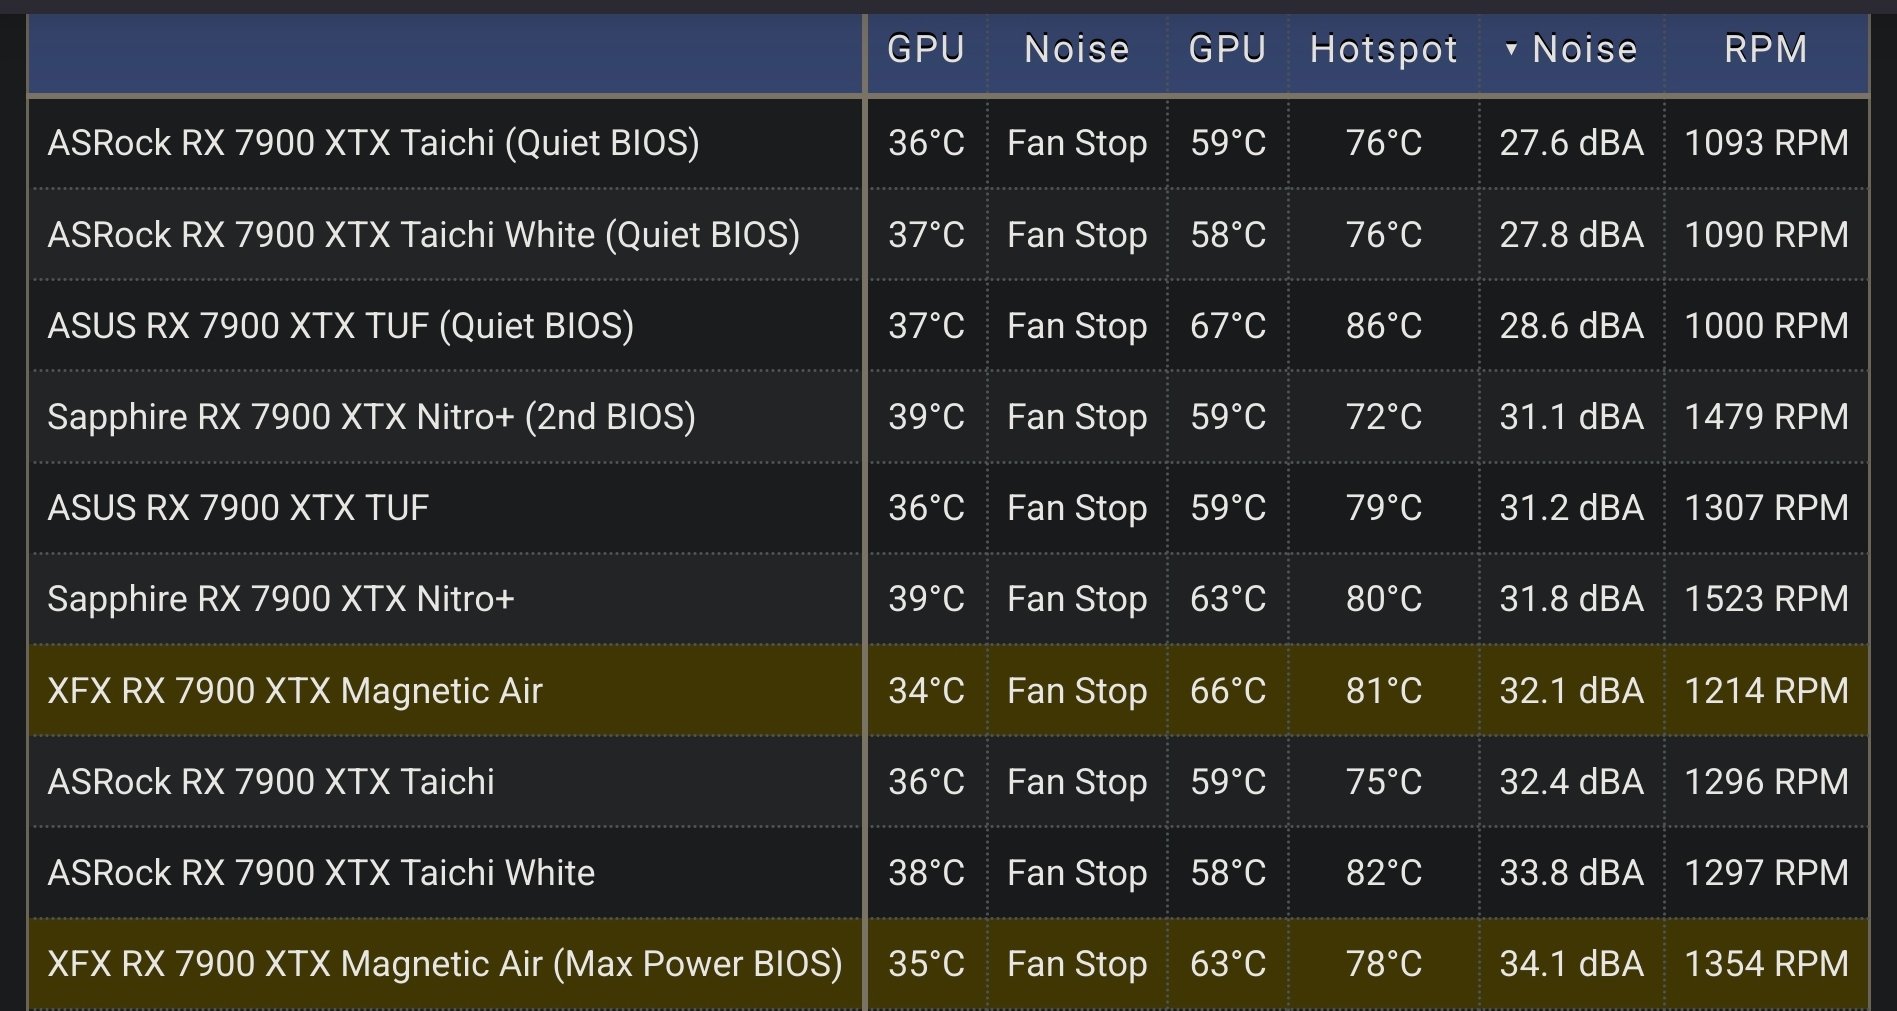Screen dimensions: 1897x1011
Task: Click ASRock RX 7900 XTX Taichi White row
Action: tap(320, 873)
